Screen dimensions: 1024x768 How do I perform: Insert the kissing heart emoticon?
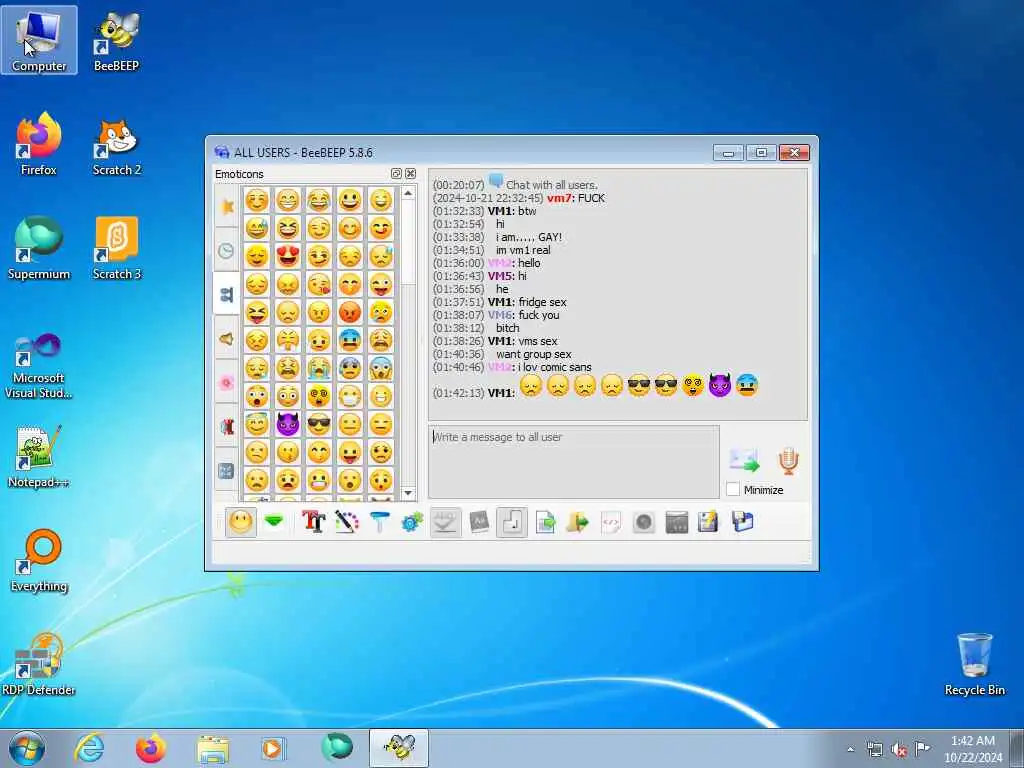pos(319,284)
